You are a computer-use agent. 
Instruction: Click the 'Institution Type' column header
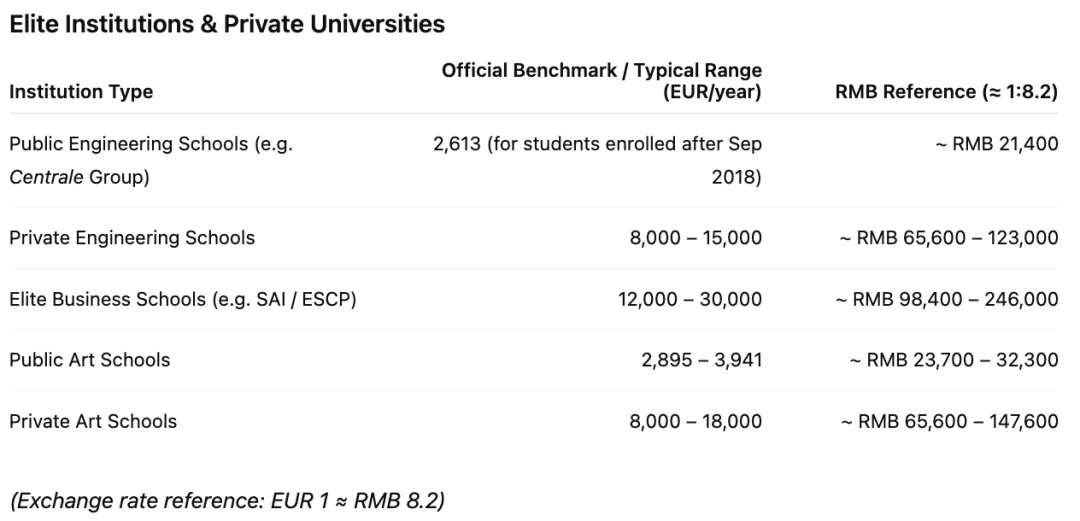coord(81,92)
